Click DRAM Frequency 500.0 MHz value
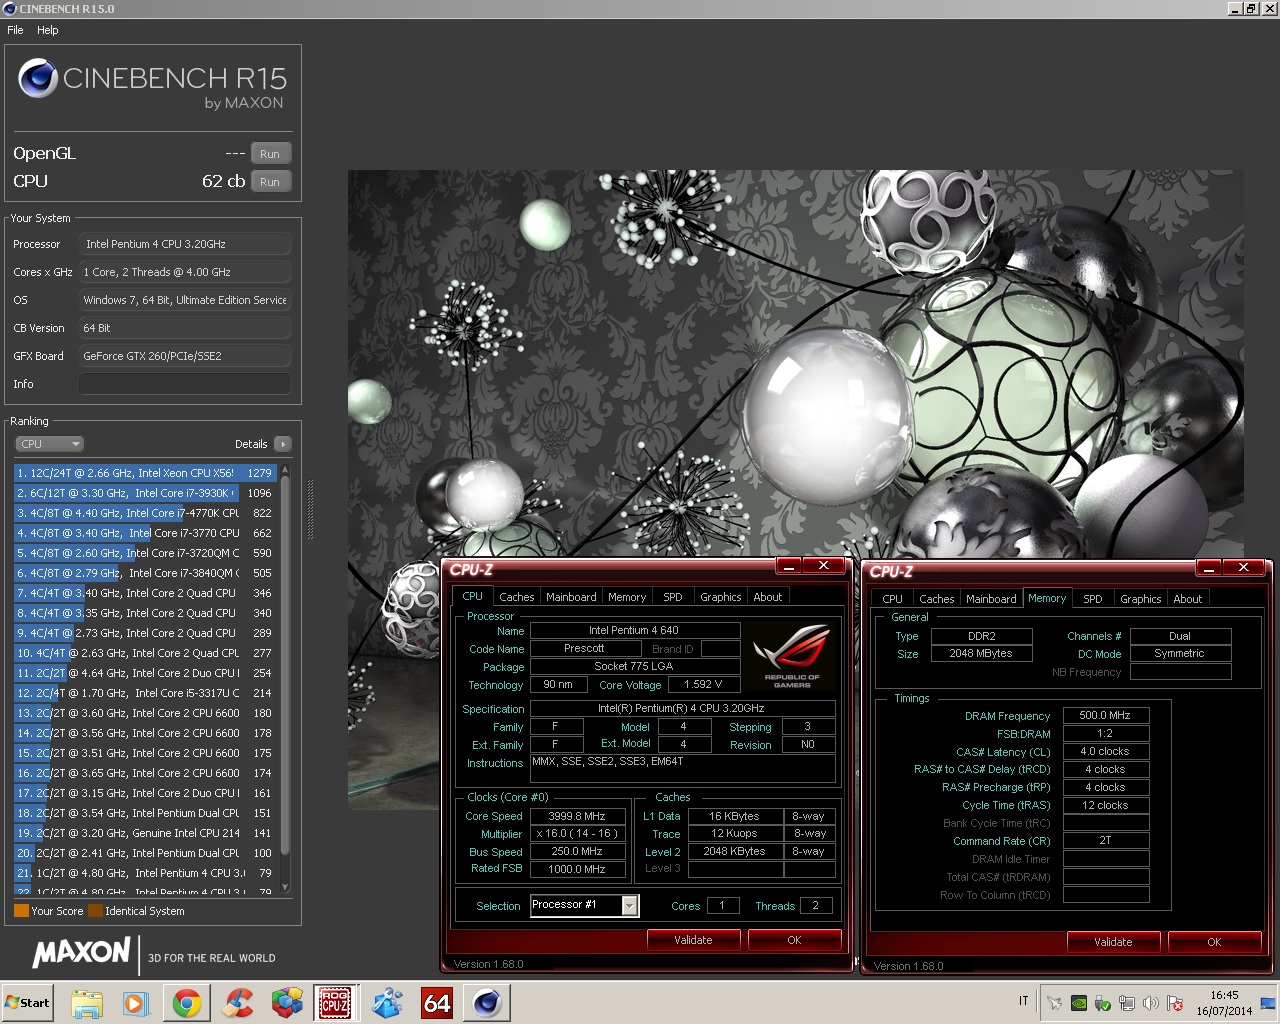Image resolution: width=1280 pixels, height=1024 pixels. pos(1105,715)
